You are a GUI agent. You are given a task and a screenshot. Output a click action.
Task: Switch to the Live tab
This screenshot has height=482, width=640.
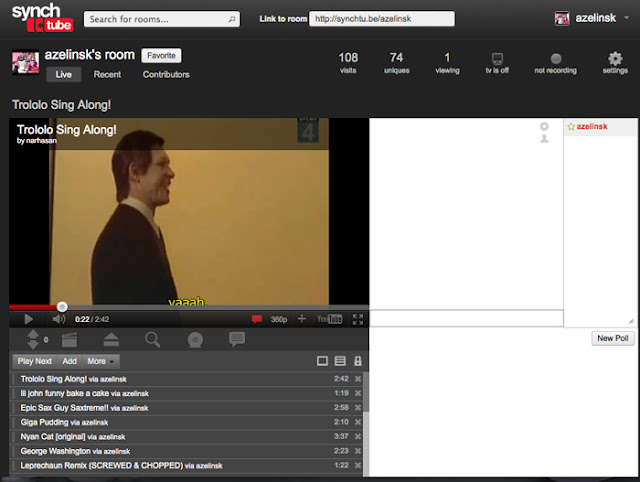(63, 75)
